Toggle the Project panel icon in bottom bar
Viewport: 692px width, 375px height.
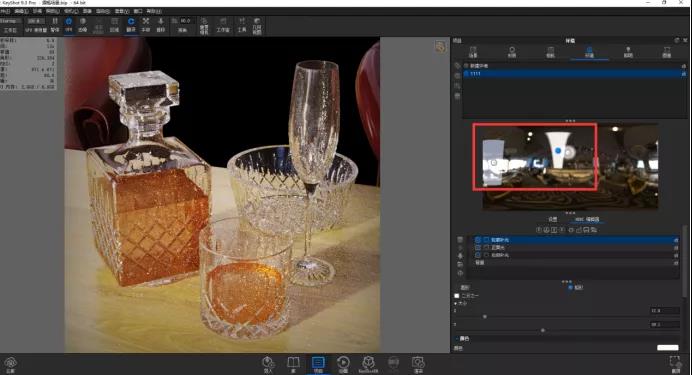click(x=318, y=363)
